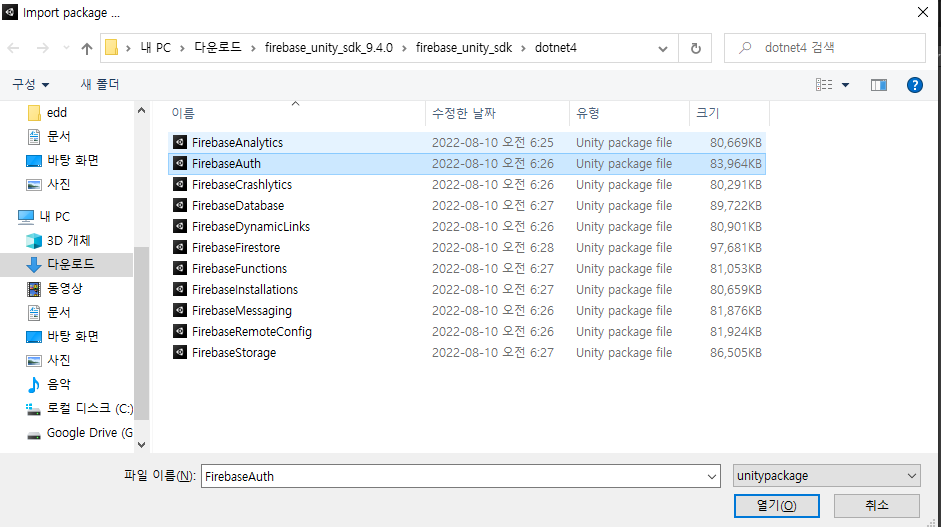Expand the view options dropdown arrow
Image resolution: width=941 pixels, height=527 pixels.
coord(846,85)
